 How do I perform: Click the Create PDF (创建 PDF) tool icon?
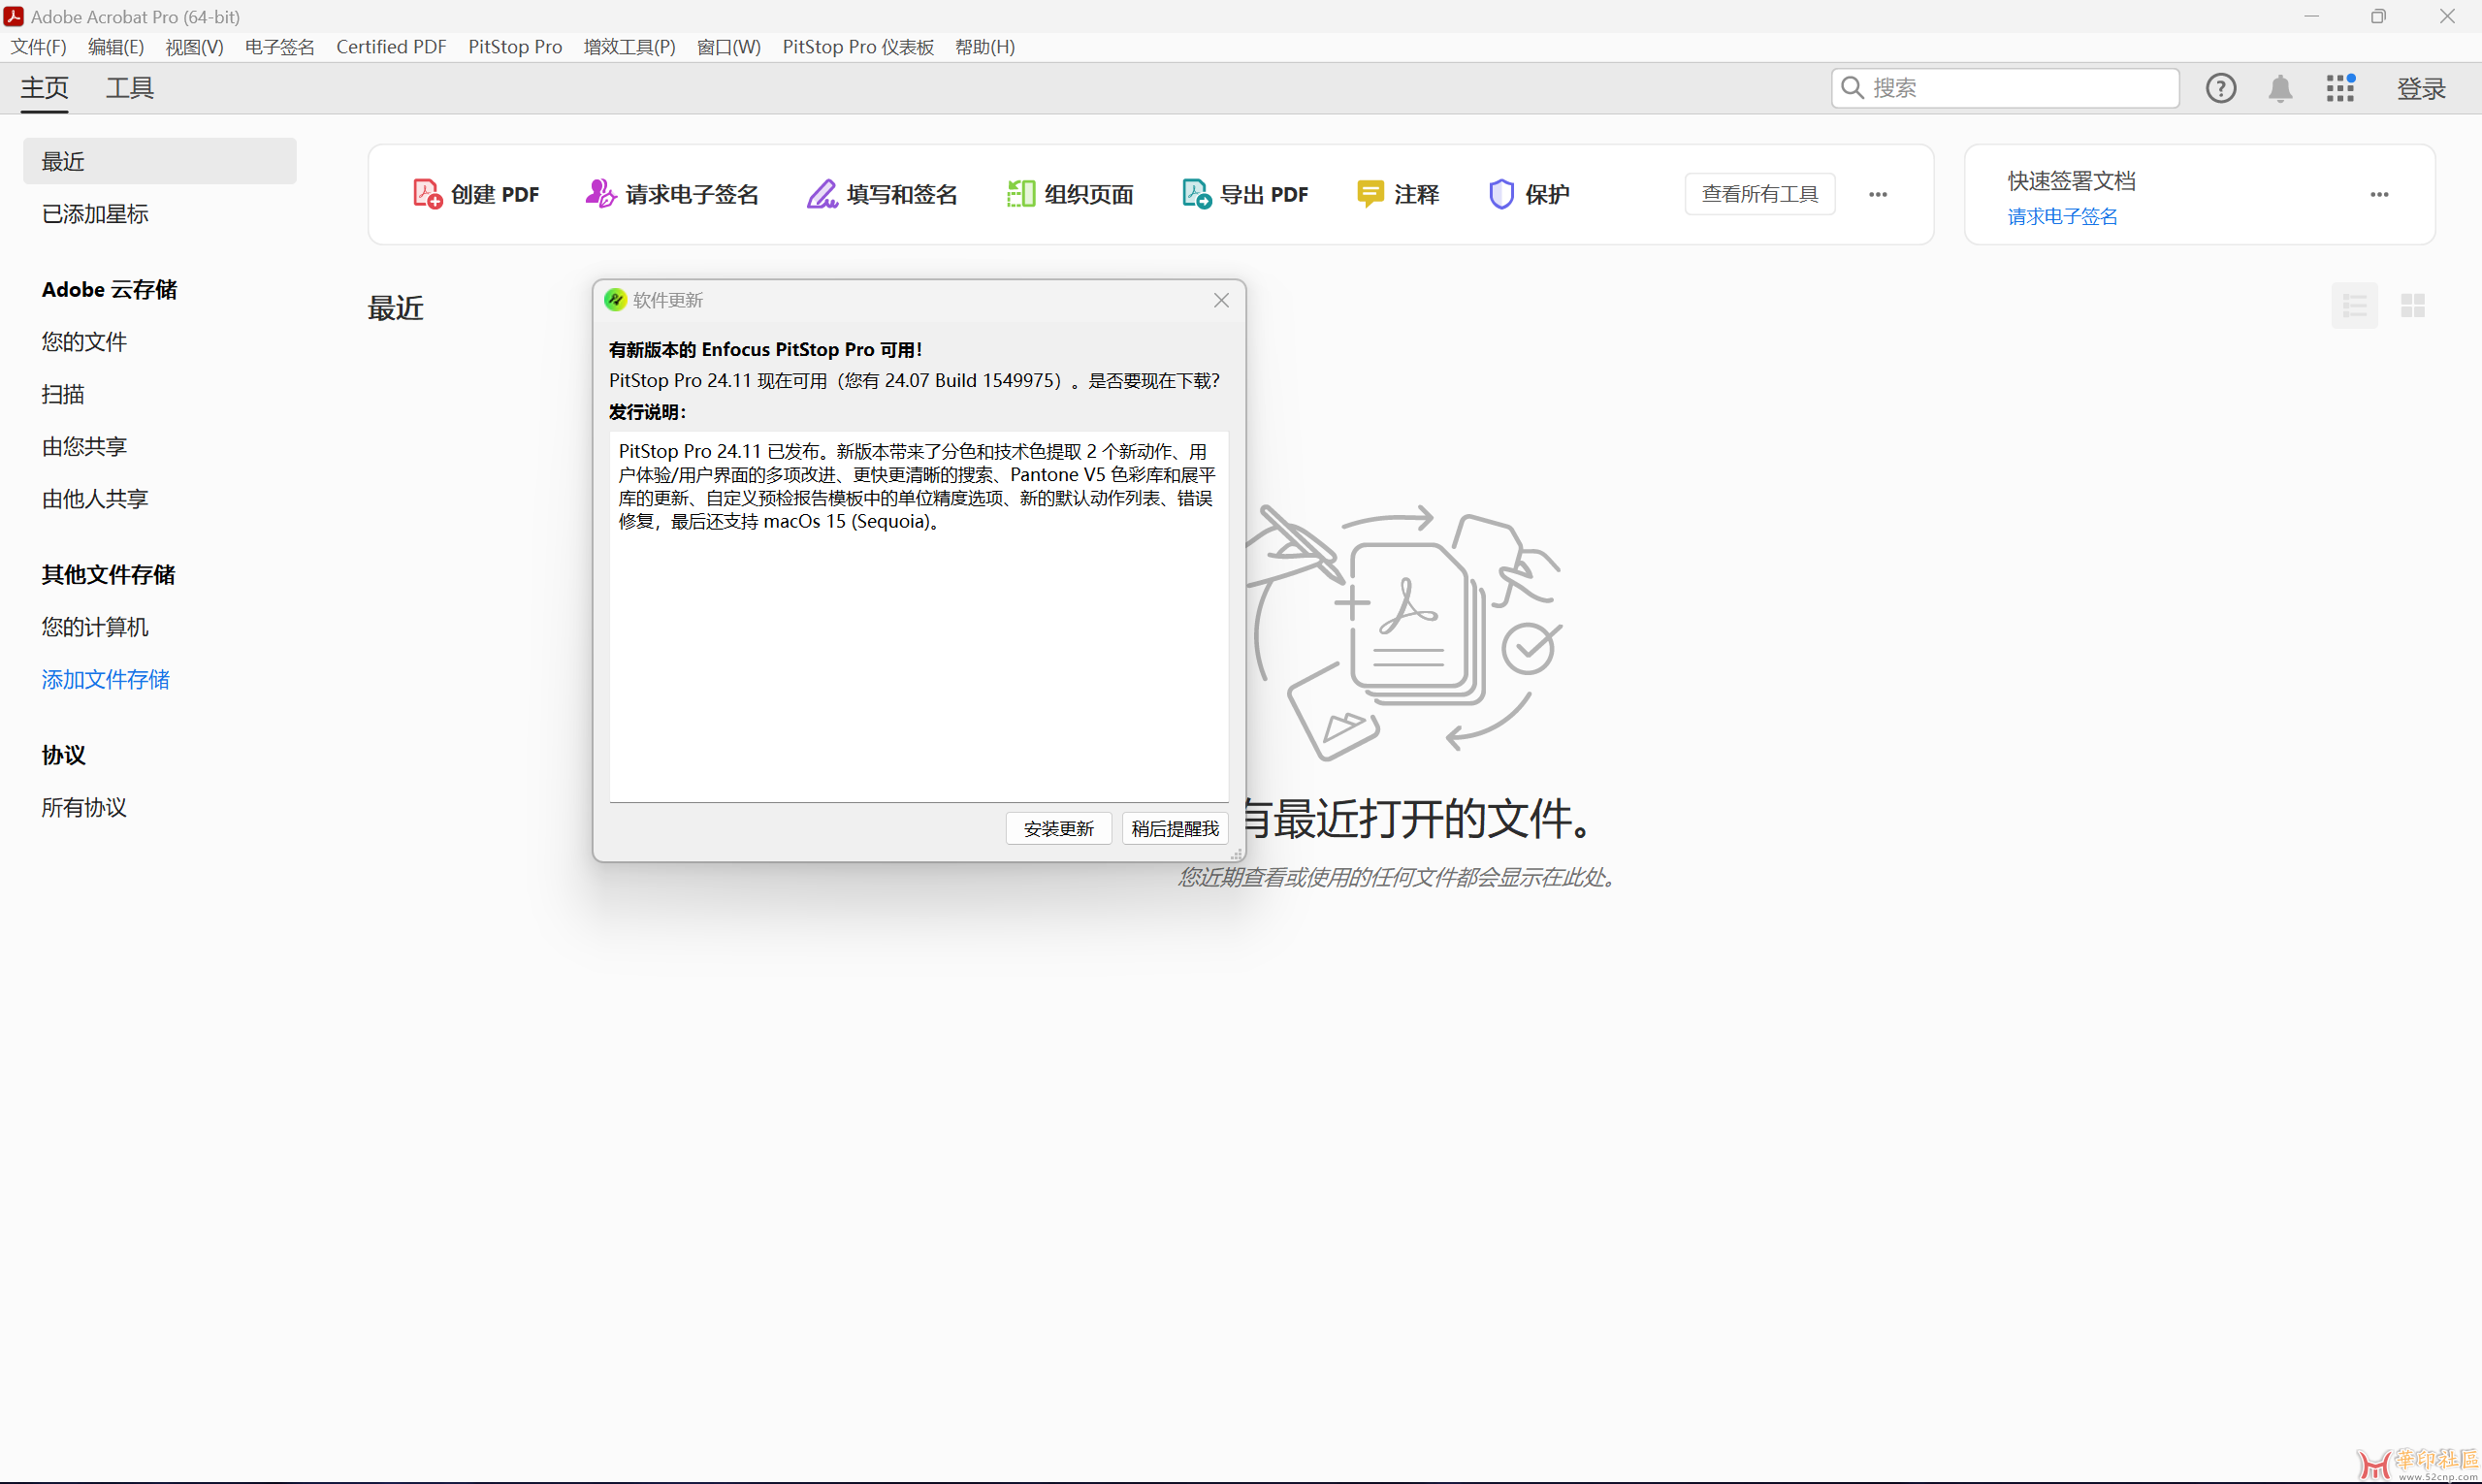click(427, 193)
